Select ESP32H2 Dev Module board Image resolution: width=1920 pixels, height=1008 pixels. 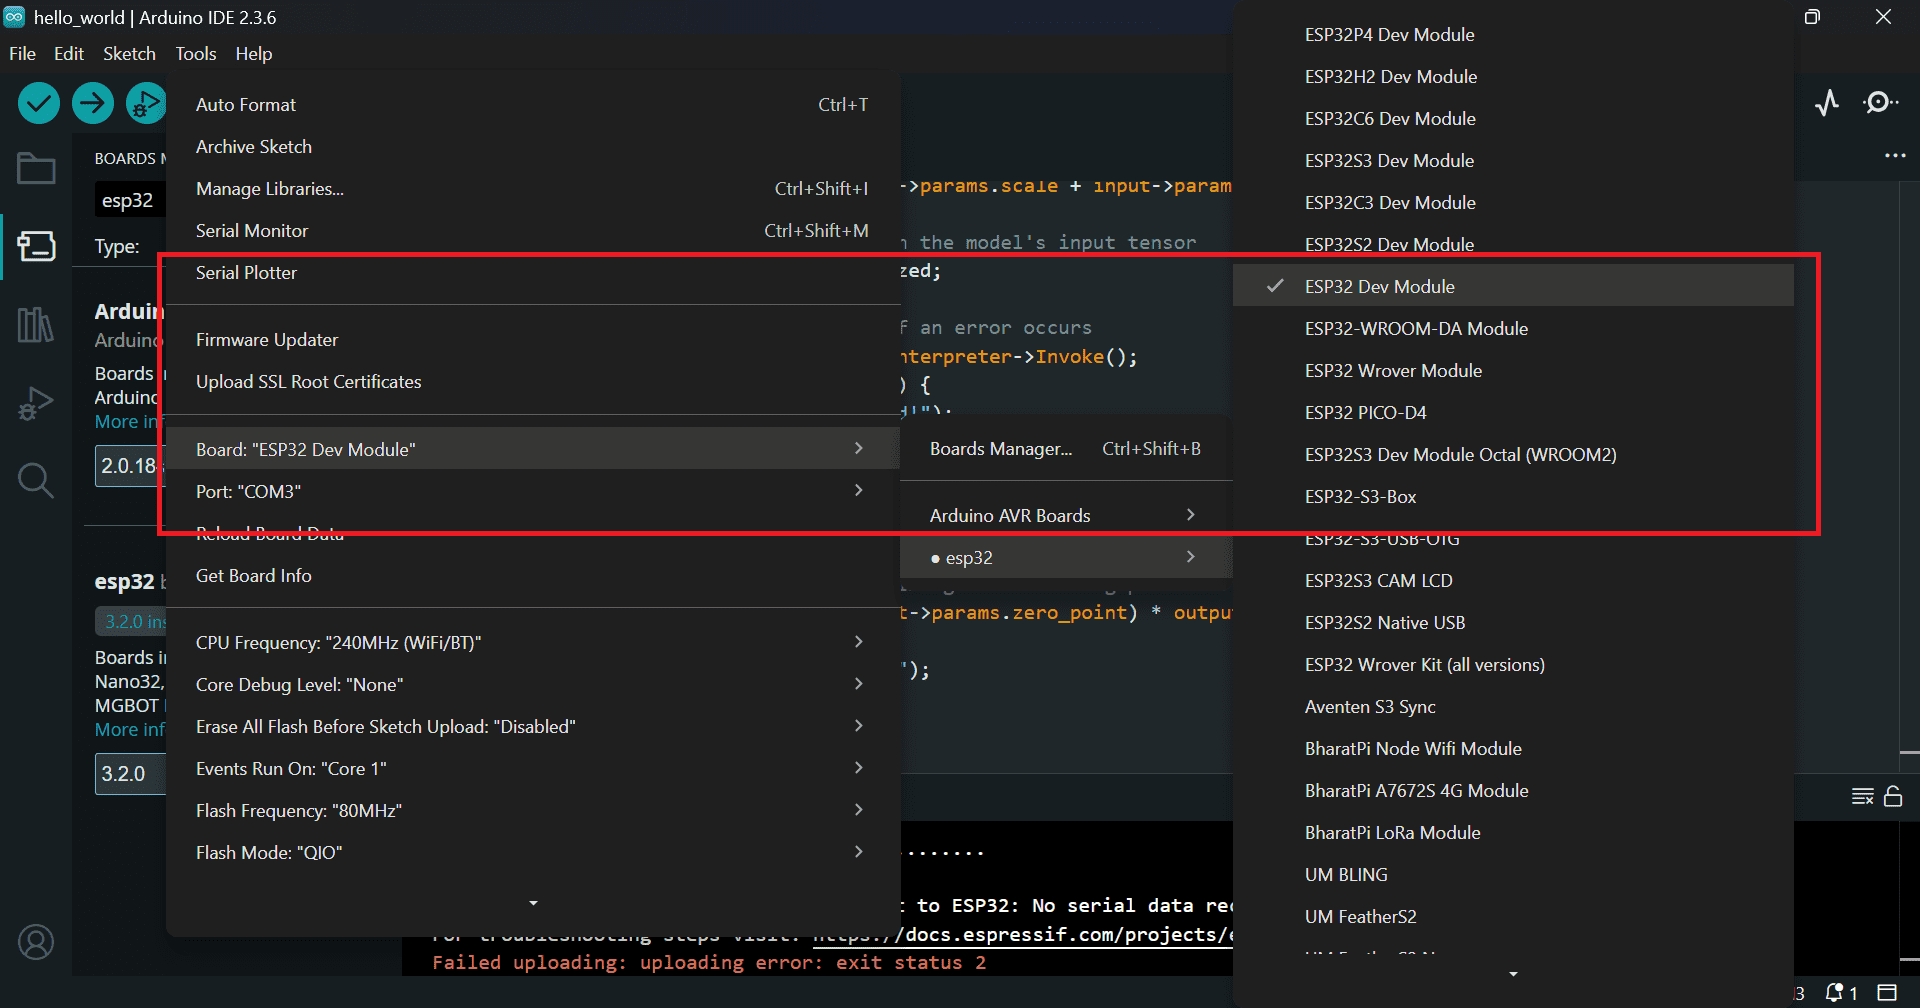click(x=1513, y=76)
